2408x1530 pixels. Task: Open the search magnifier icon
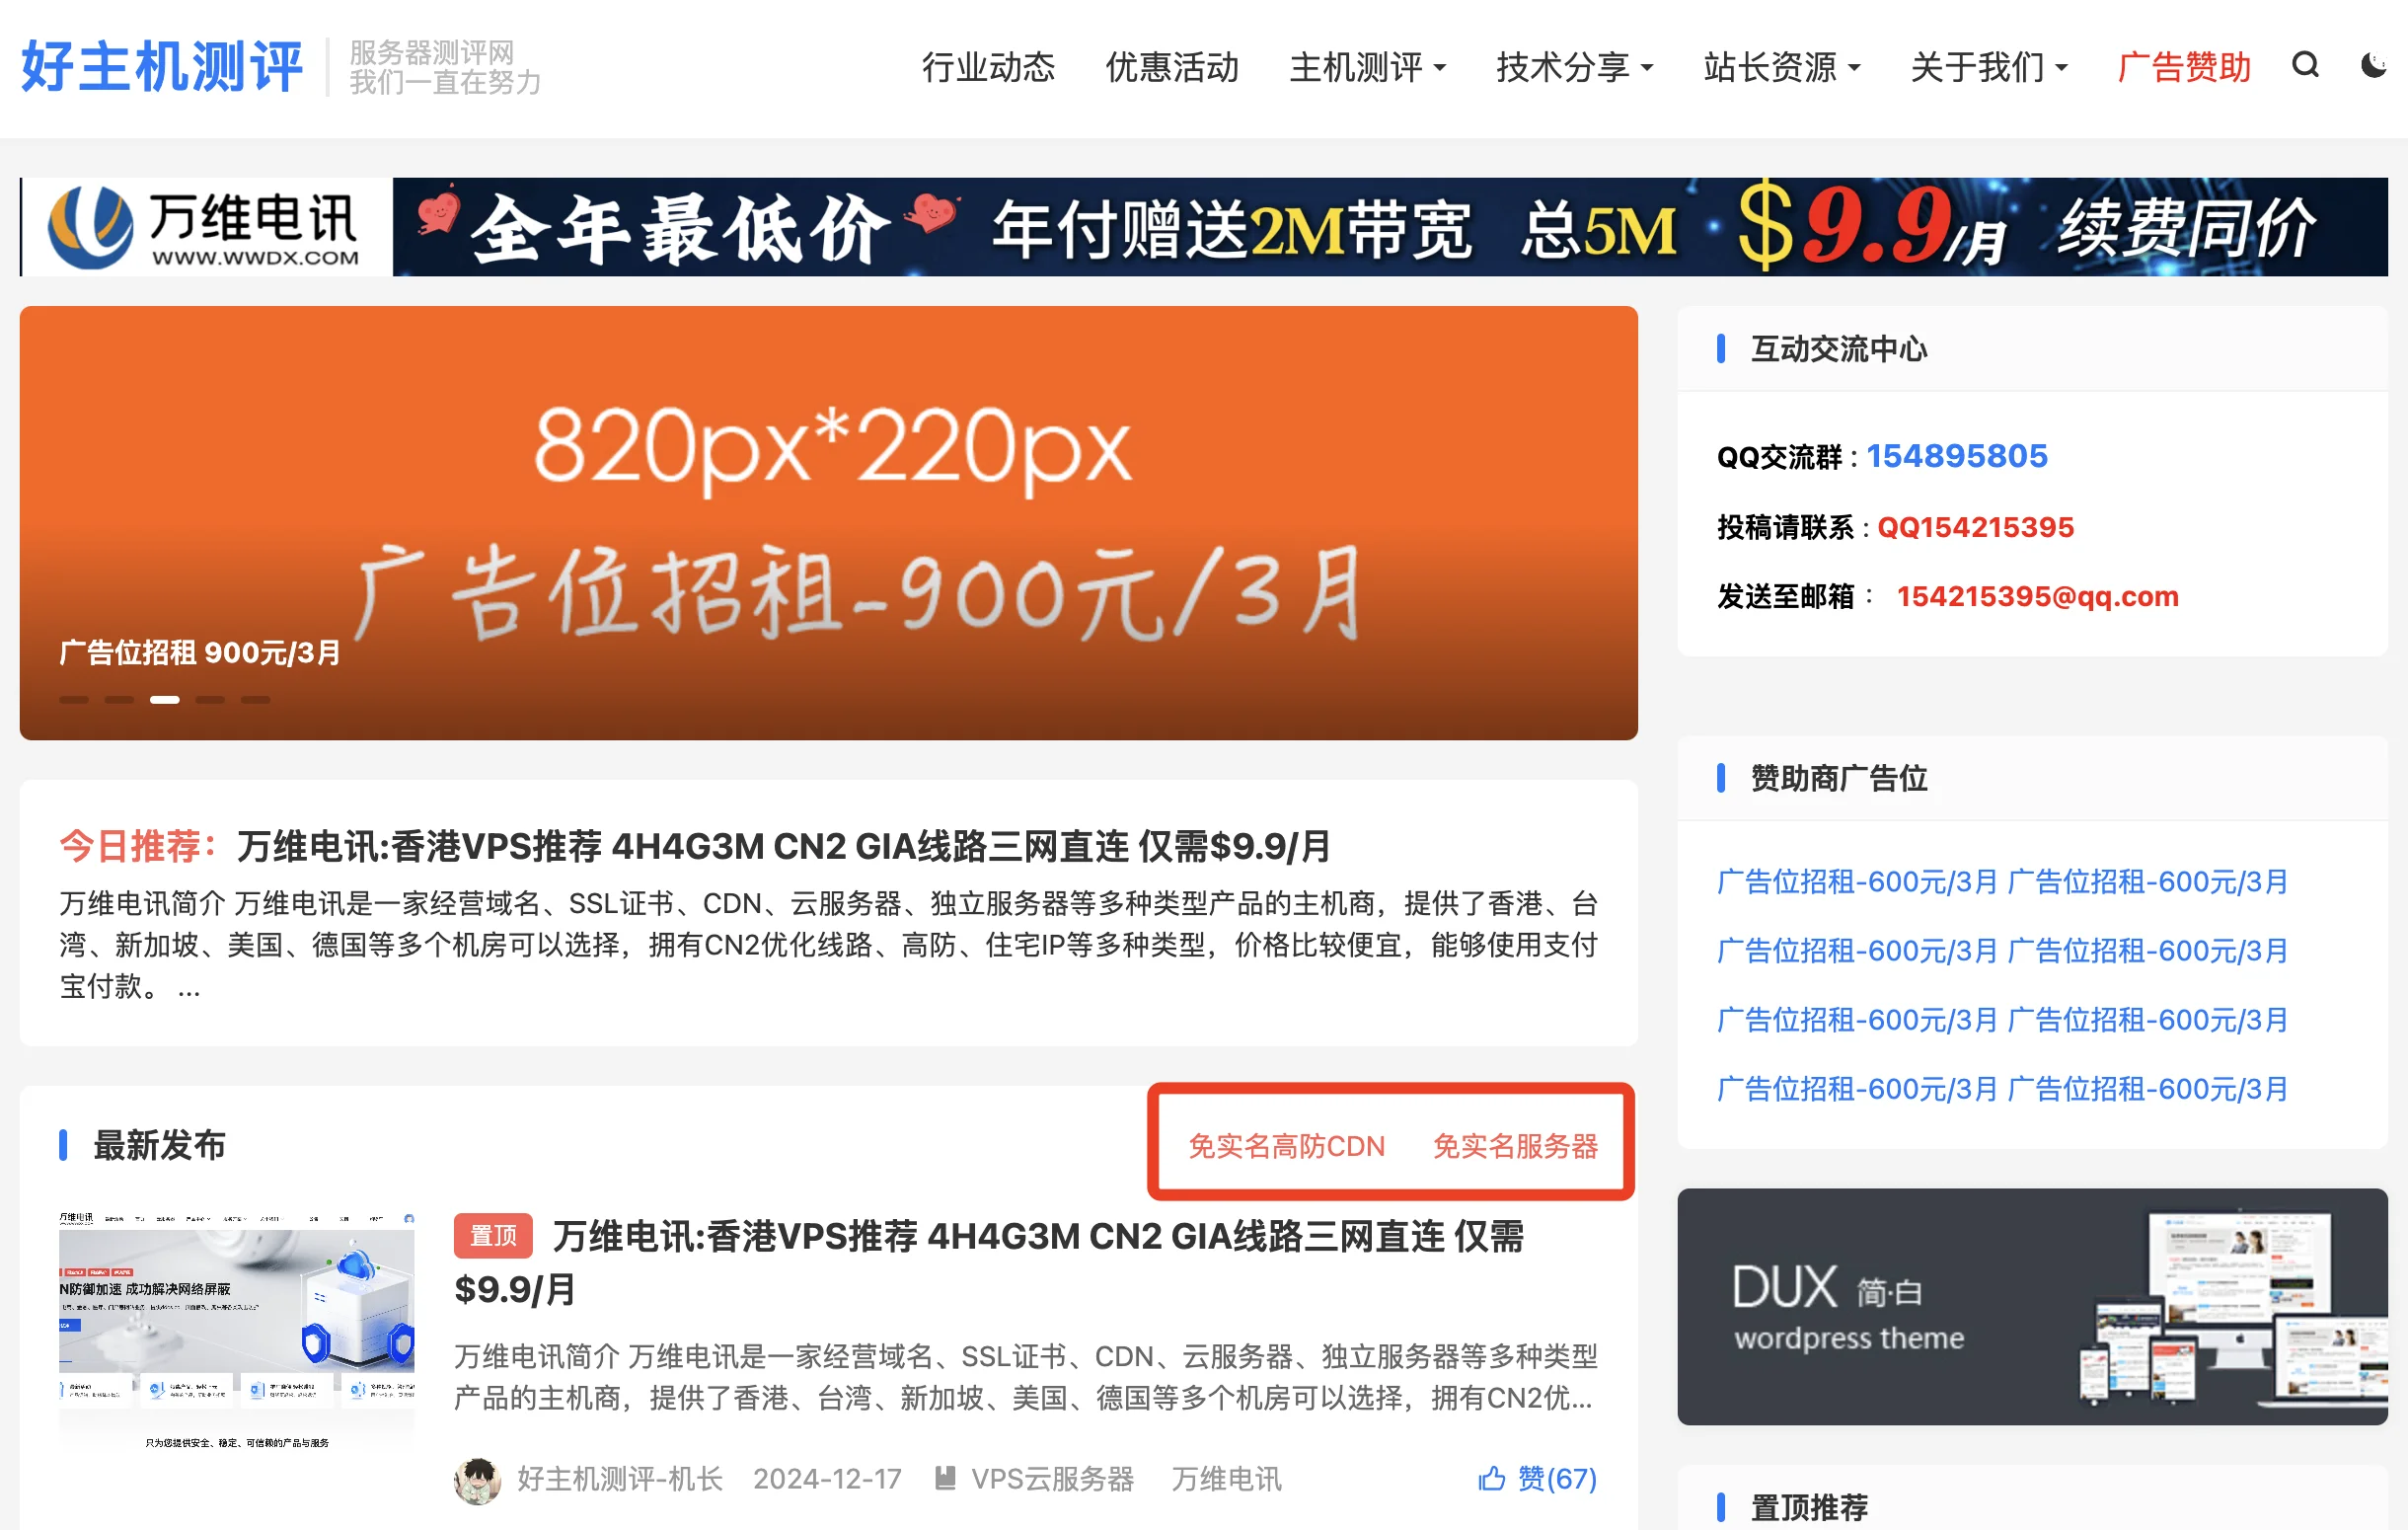point(2305,66)
